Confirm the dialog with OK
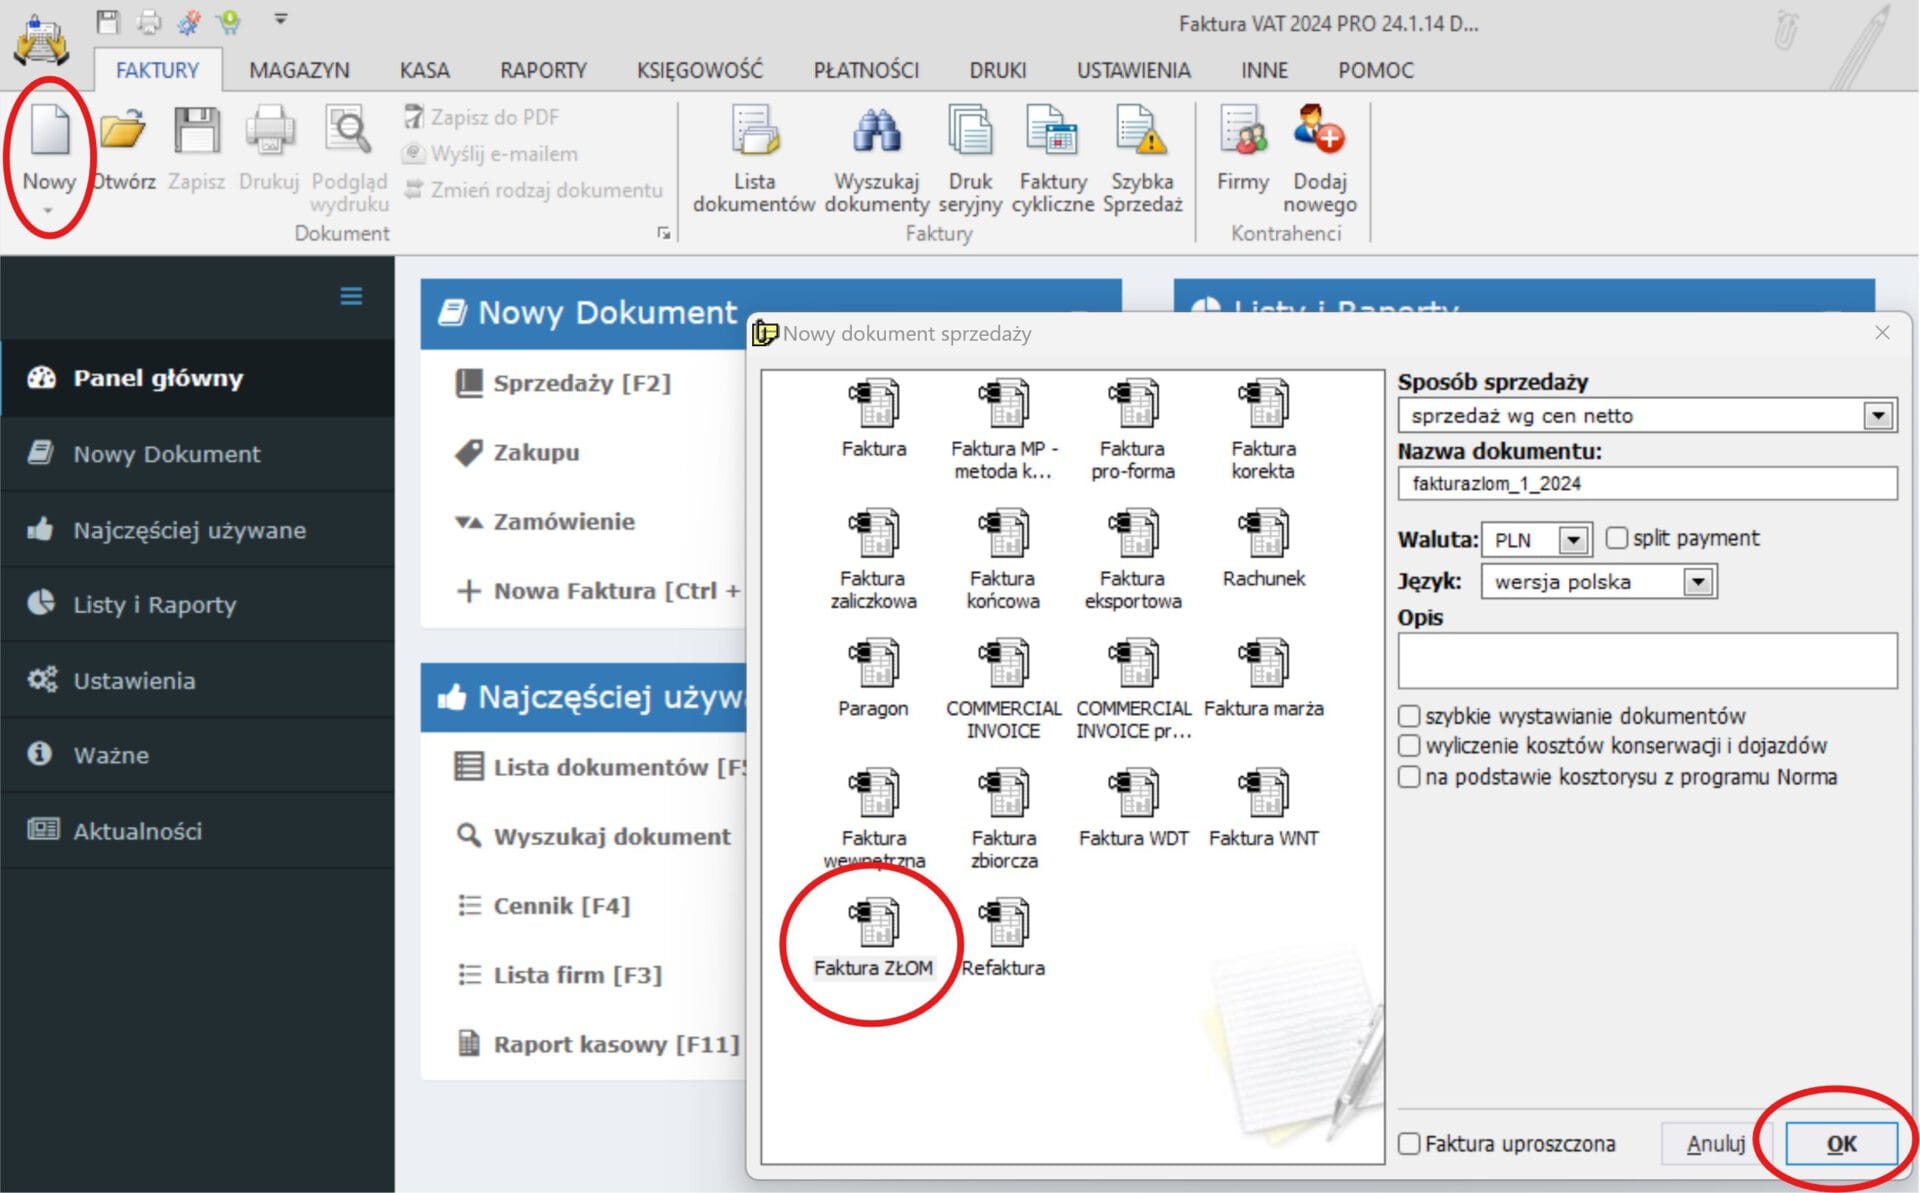The height and width of the screenshot is (1193, 1920). (x=1840, y=1143)
